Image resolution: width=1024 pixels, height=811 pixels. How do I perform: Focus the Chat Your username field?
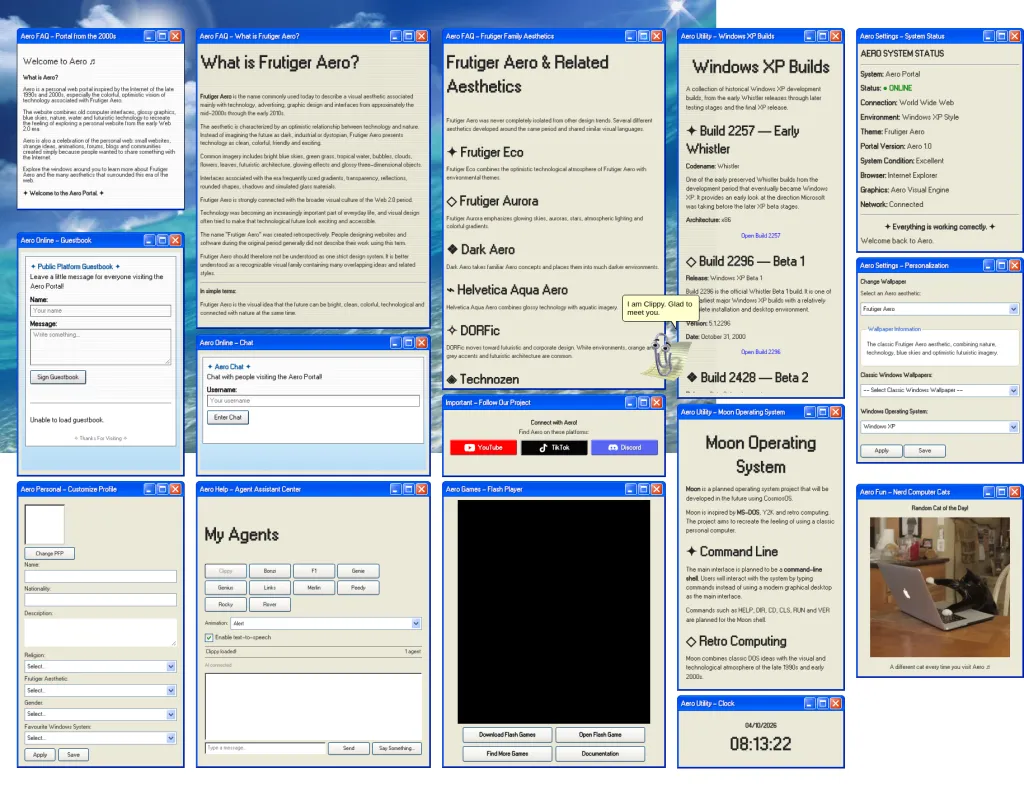(x=313, y=401)
